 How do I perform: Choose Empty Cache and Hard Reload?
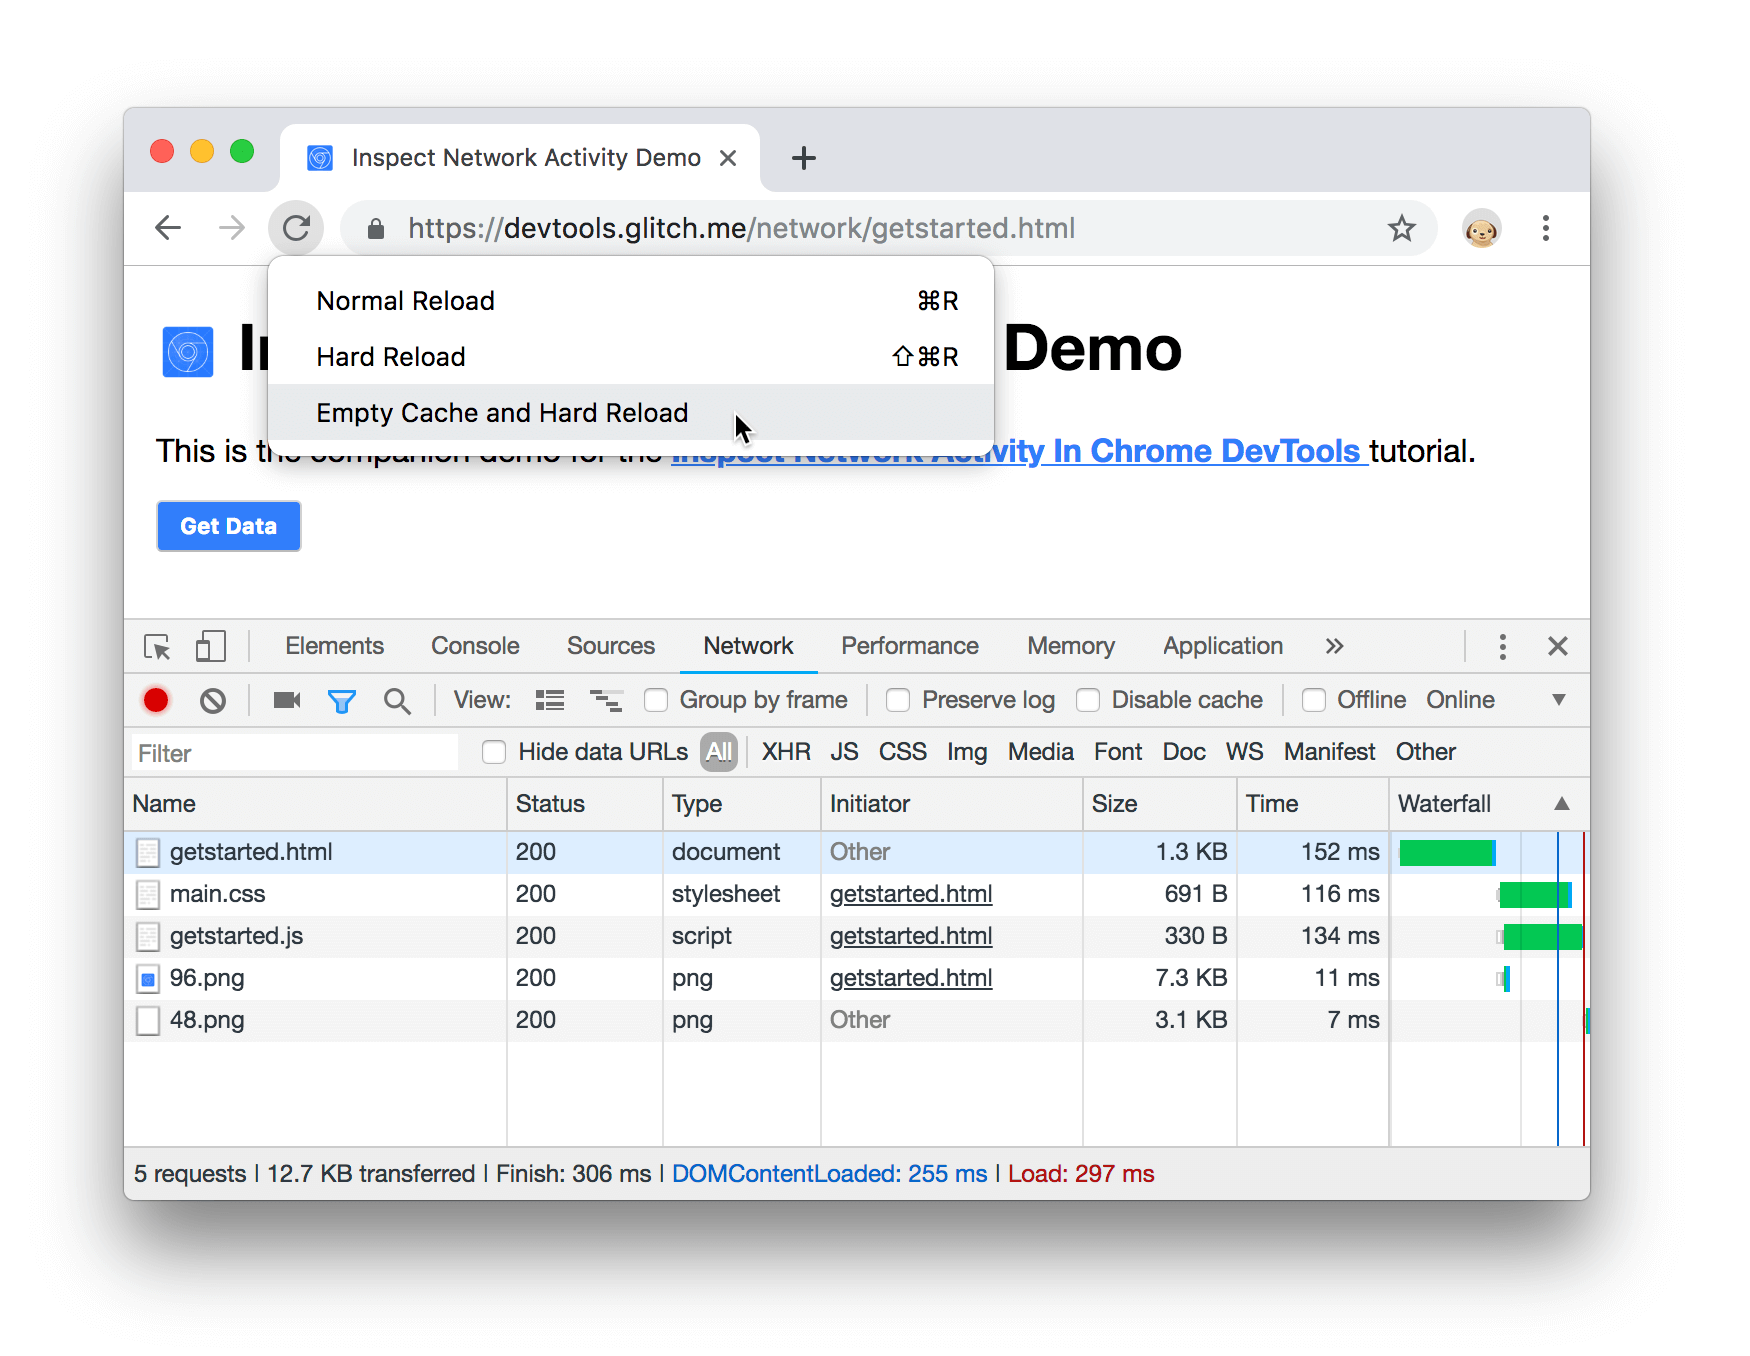(631, 413)
